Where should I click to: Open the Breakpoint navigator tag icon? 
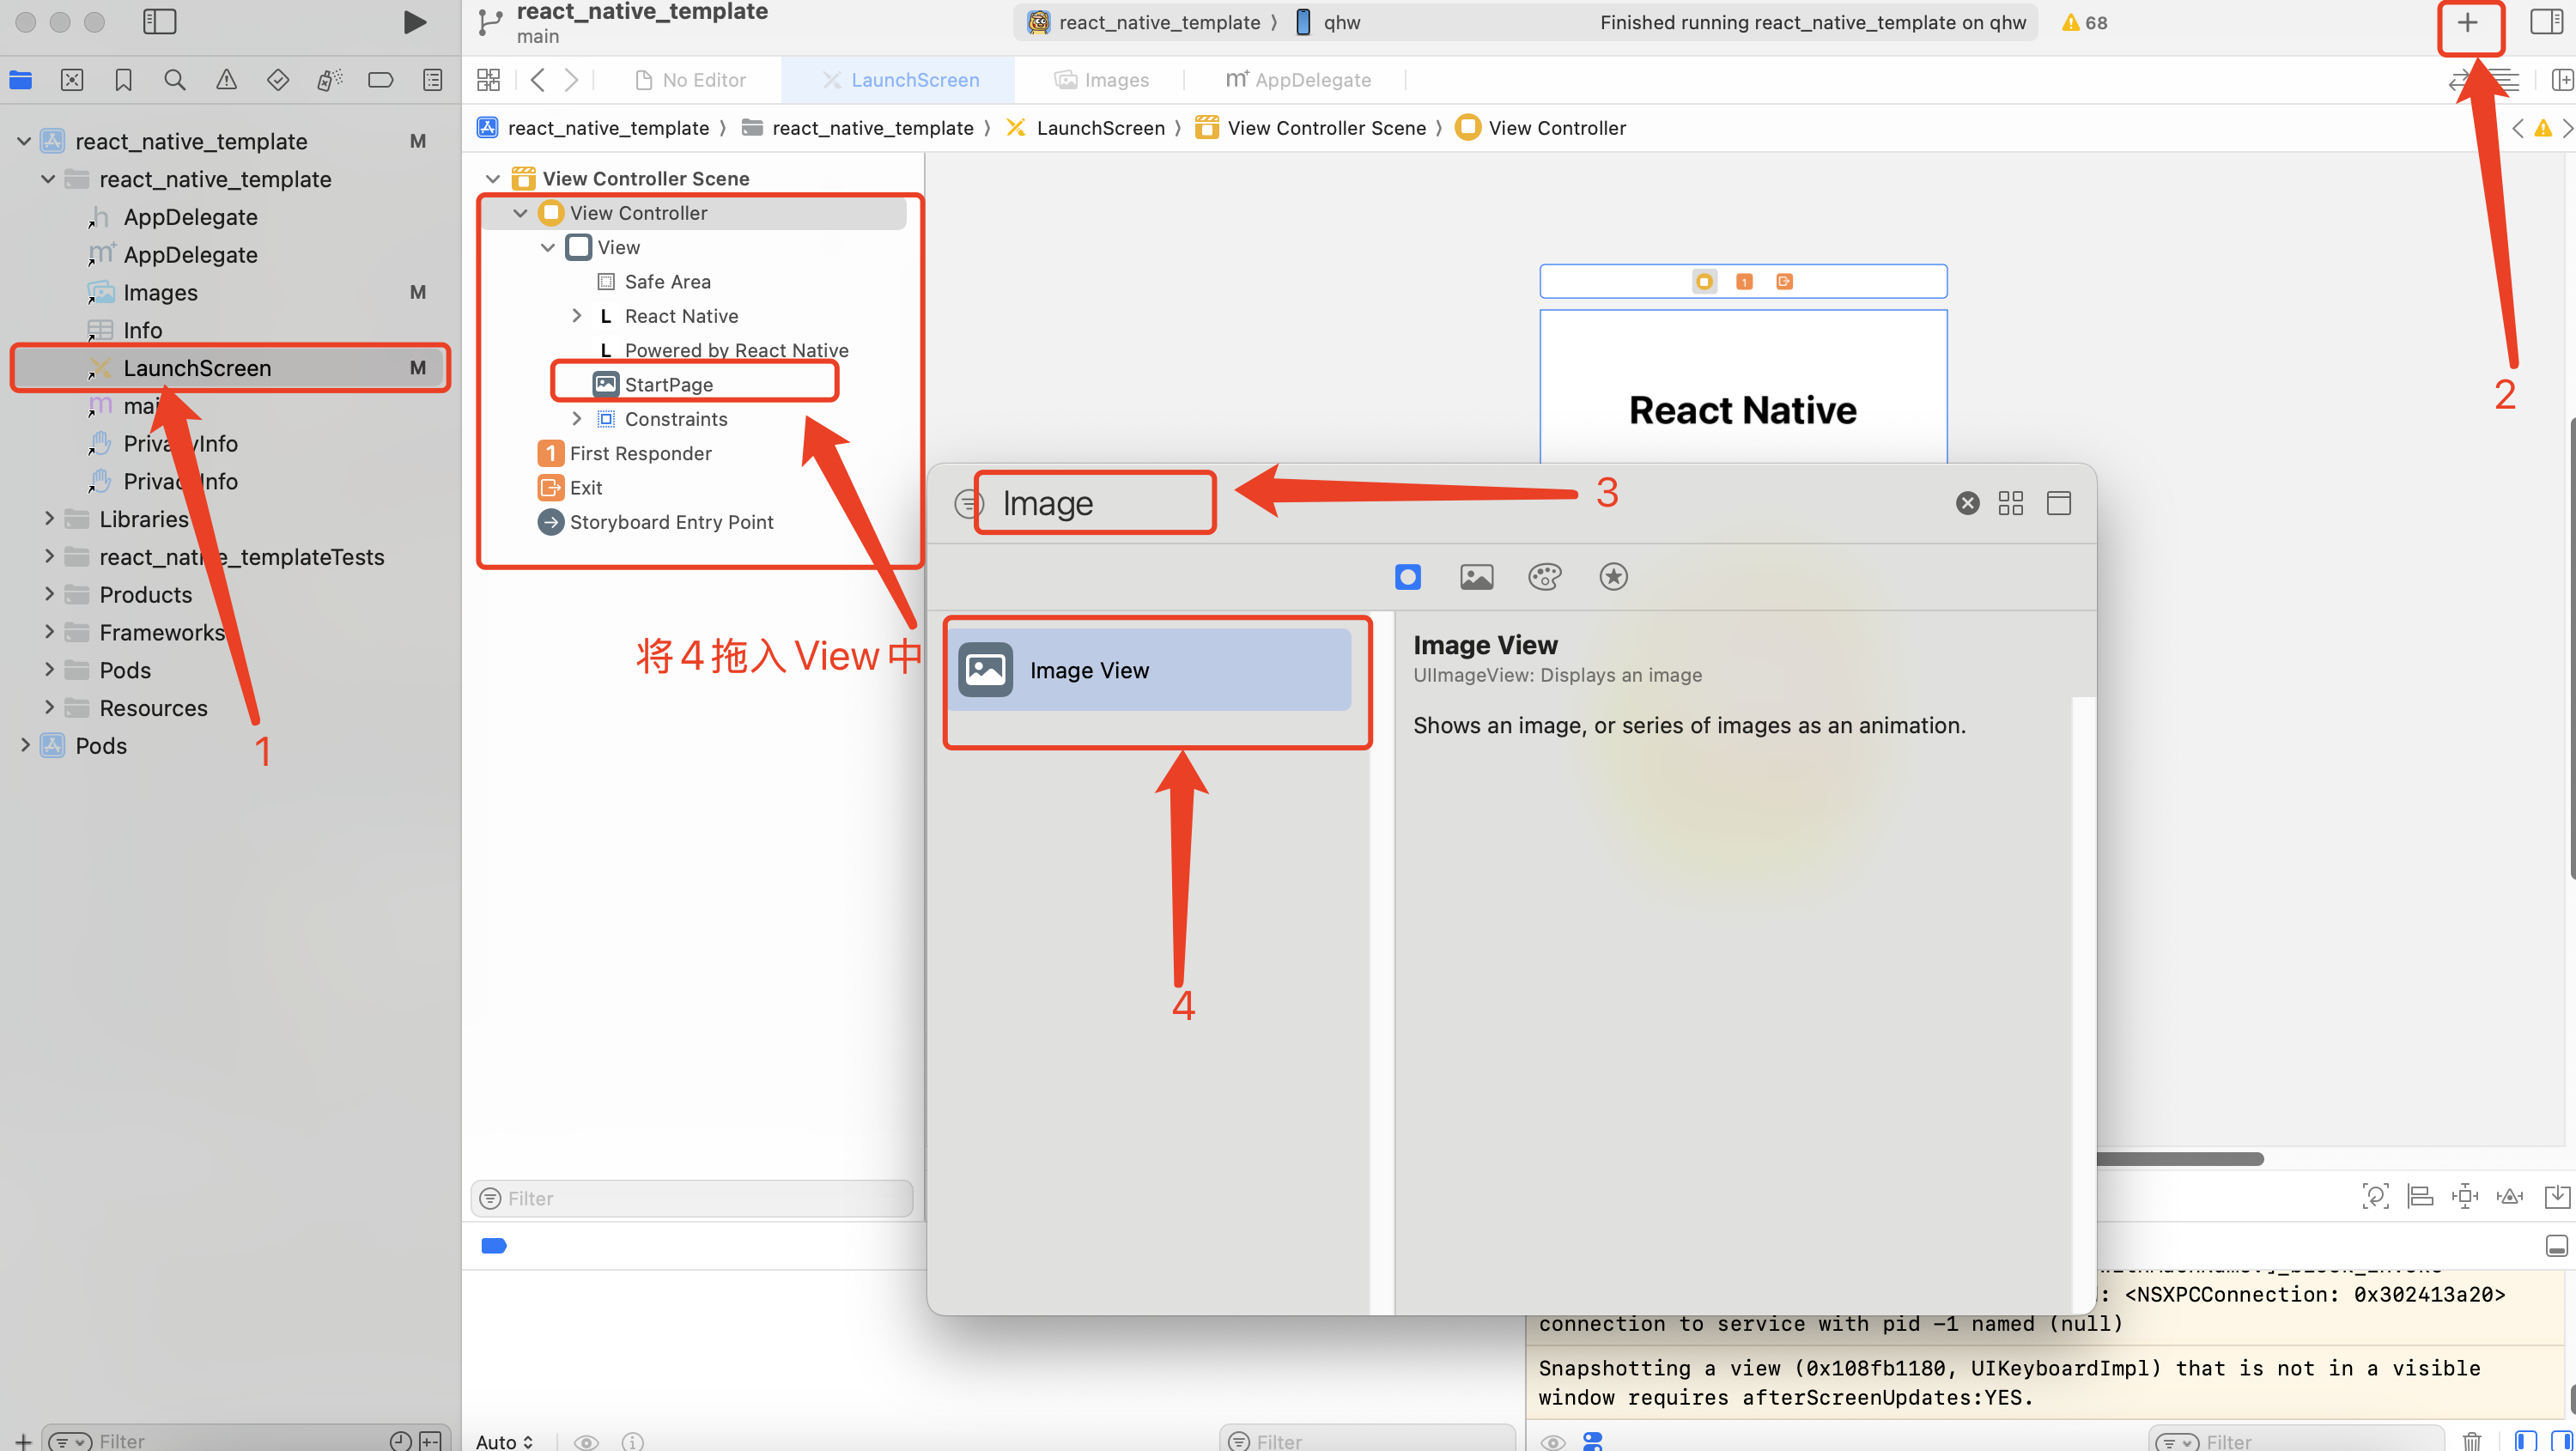(x=380, y=80)
